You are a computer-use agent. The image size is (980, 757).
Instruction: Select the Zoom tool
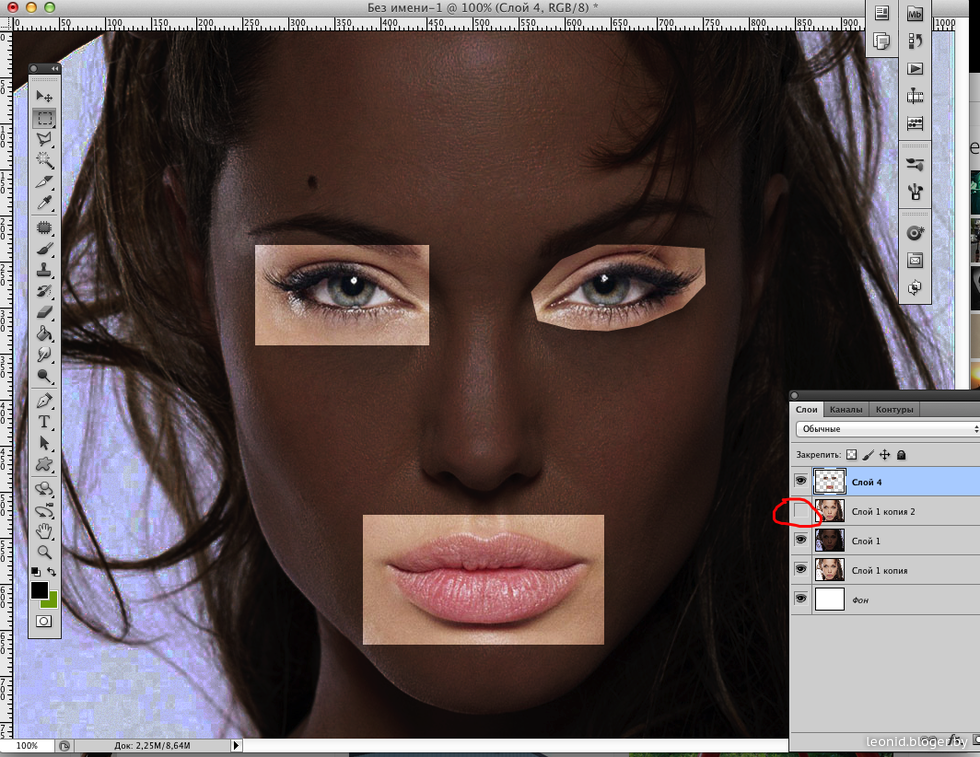click(44, 553)
